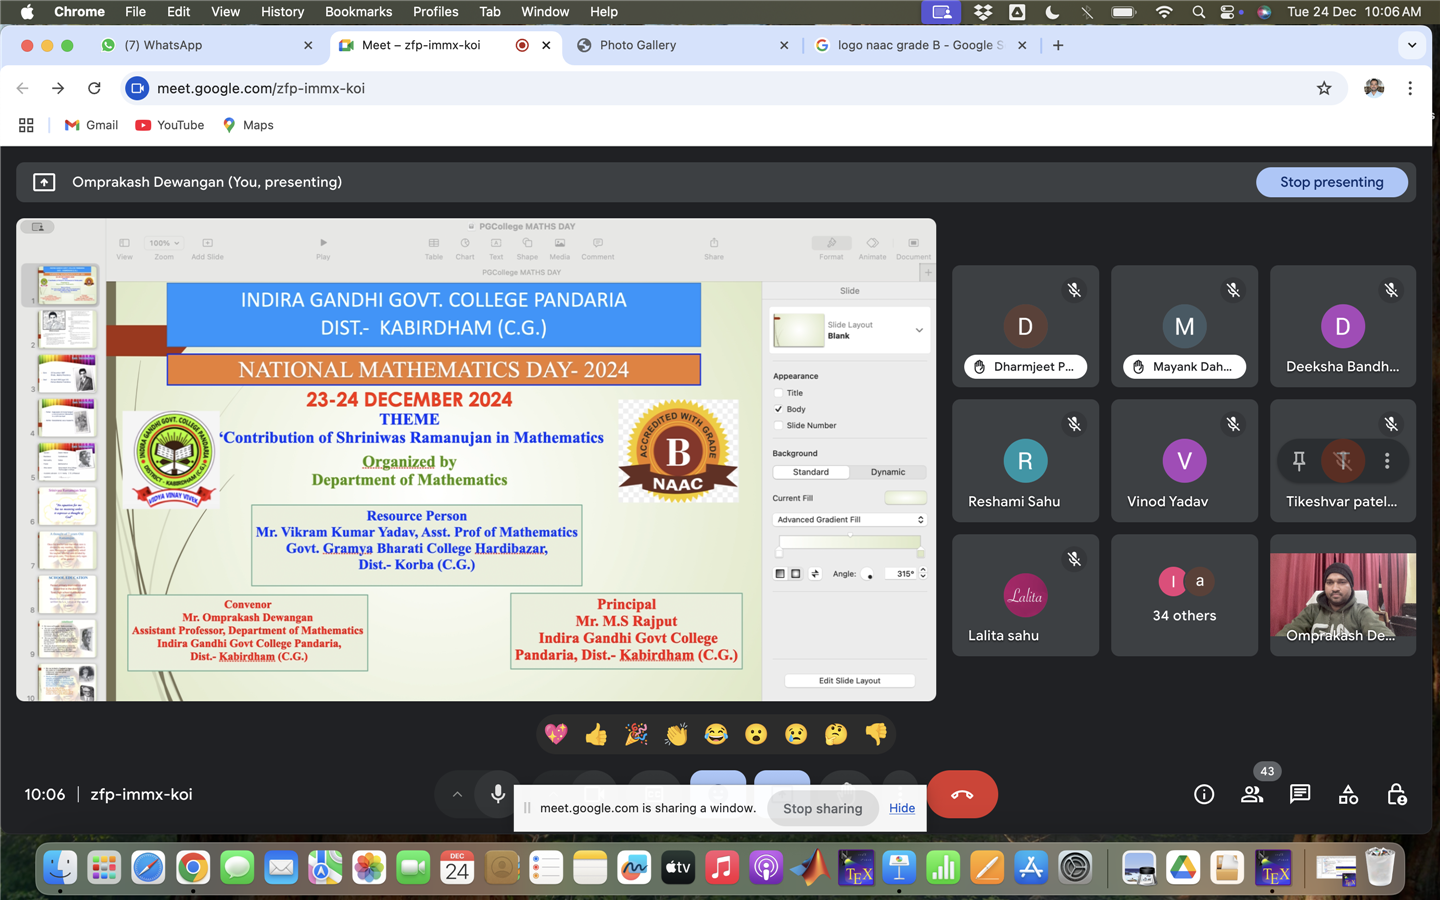
Task: Open Host controls lock icon
Action: click(x=1396, y=794)
